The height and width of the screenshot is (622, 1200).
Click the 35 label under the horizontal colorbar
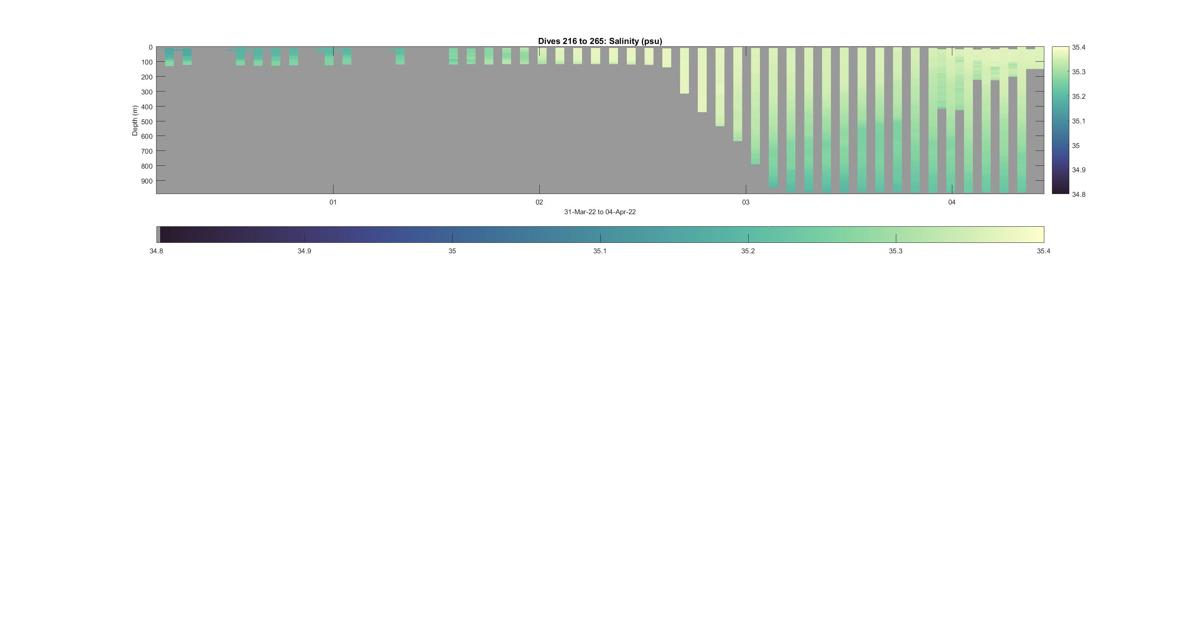point(452,251)
